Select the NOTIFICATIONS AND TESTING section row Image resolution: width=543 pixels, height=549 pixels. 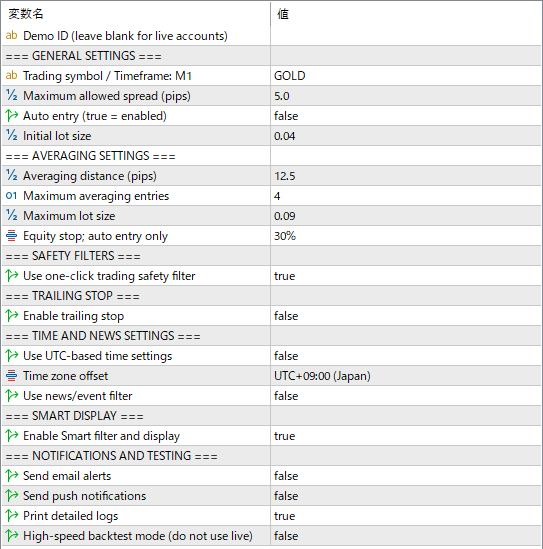(271, 456)
